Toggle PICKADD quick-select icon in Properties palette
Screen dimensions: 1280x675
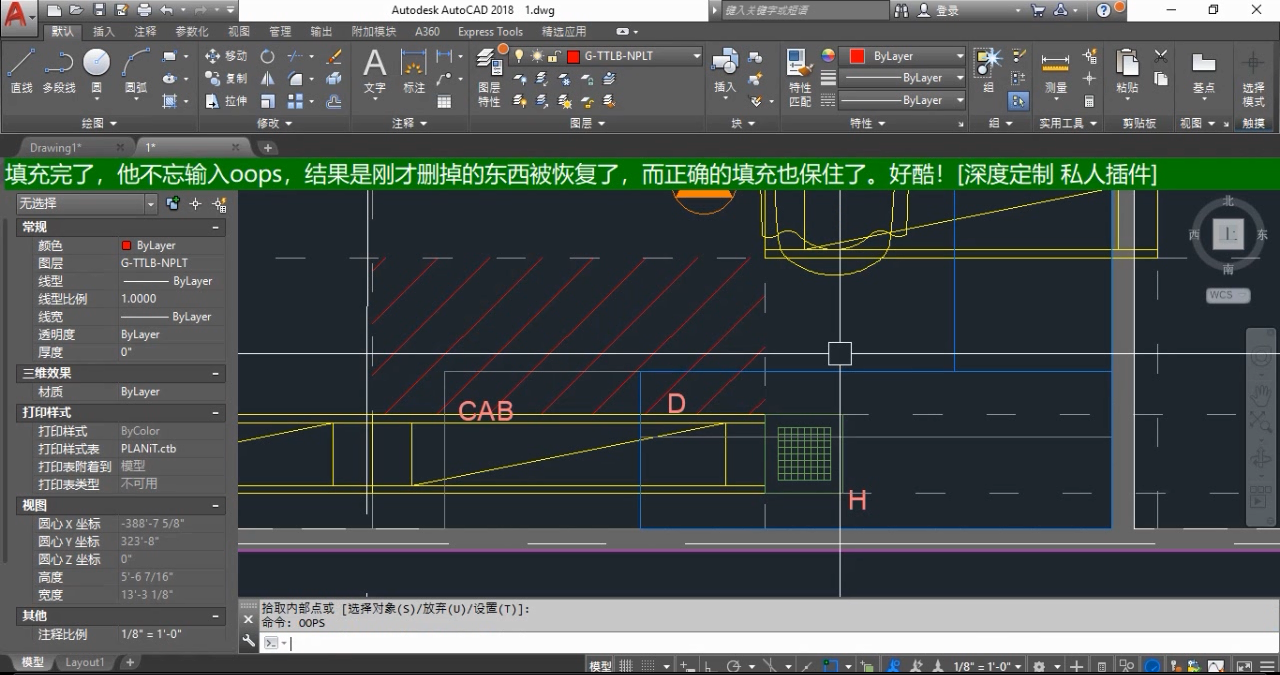click(x=174, y=204)
